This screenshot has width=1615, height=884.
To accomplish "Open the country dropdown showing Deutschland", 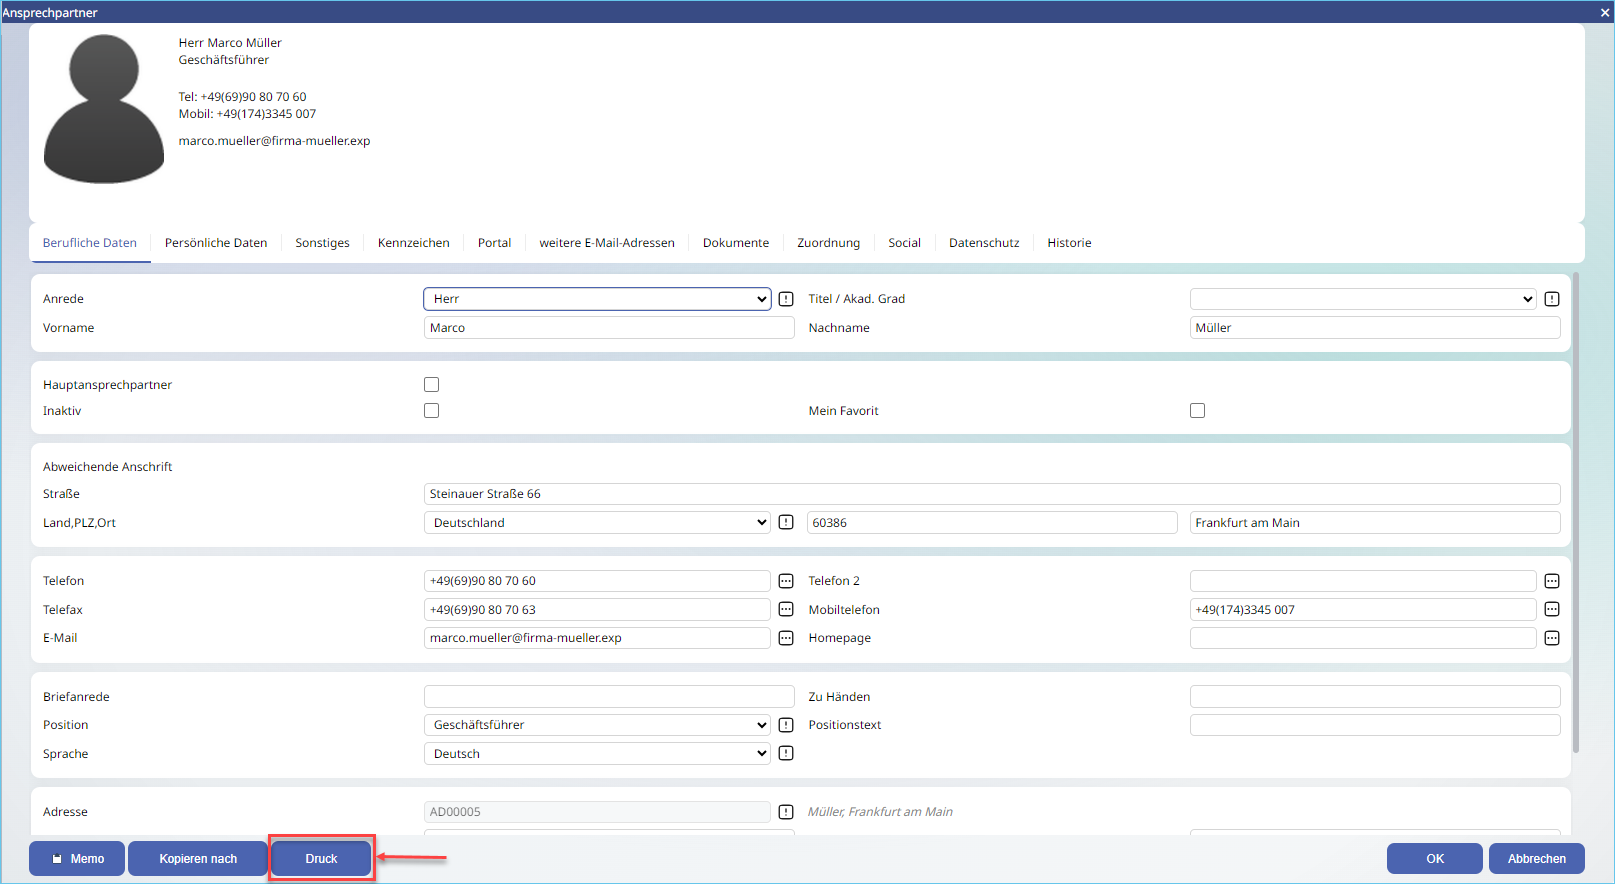I will [x=597, y=523].
